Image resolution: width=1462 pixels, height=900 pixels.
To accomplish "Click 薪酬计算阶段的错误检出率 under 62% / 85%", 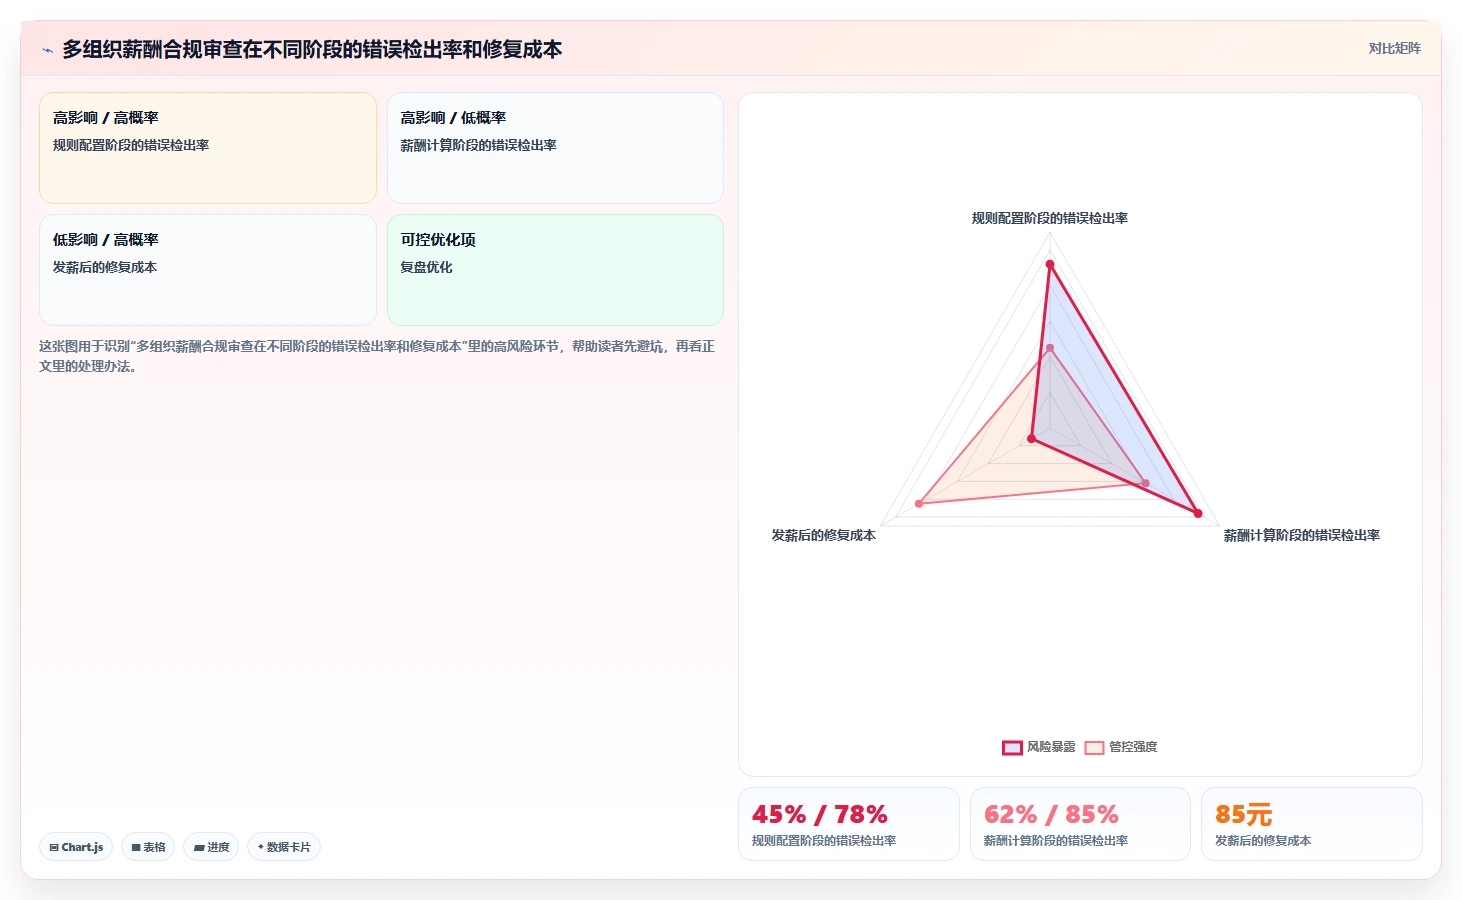I will point(1056,841).
